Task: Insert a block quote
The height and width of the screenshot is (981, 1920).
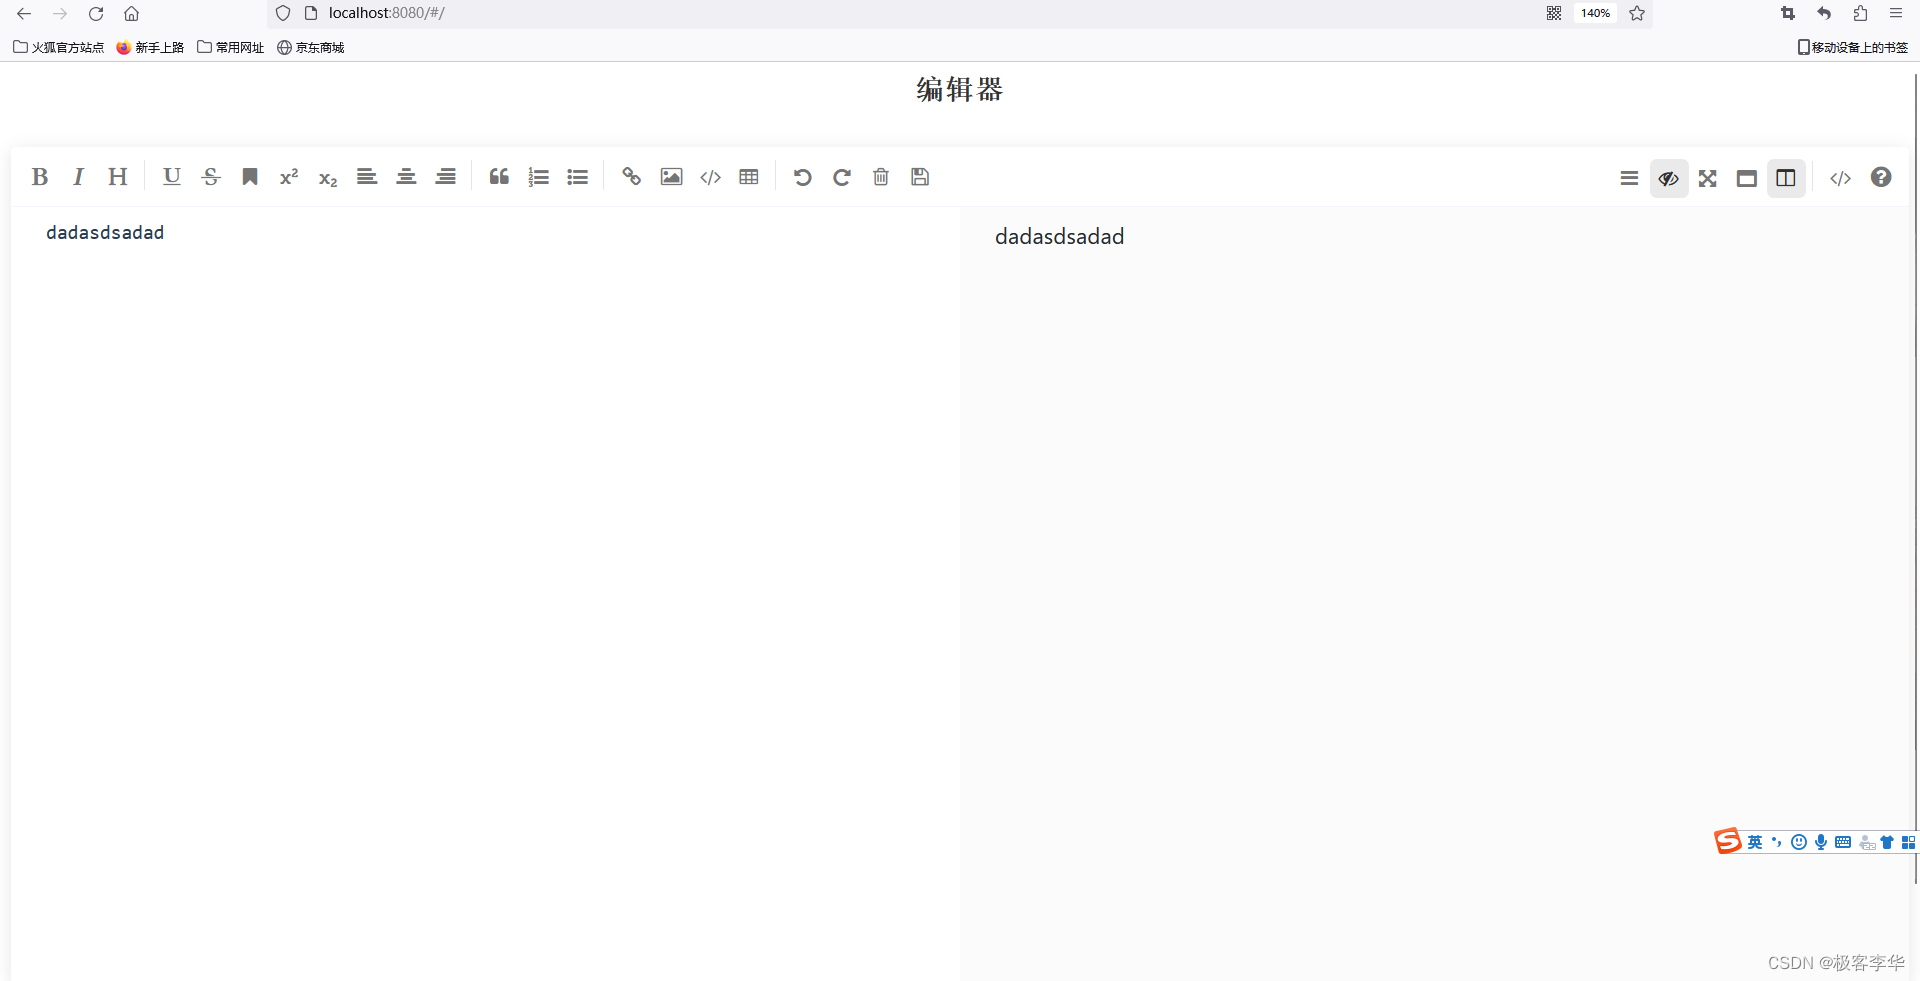Action: coord(499,177)
